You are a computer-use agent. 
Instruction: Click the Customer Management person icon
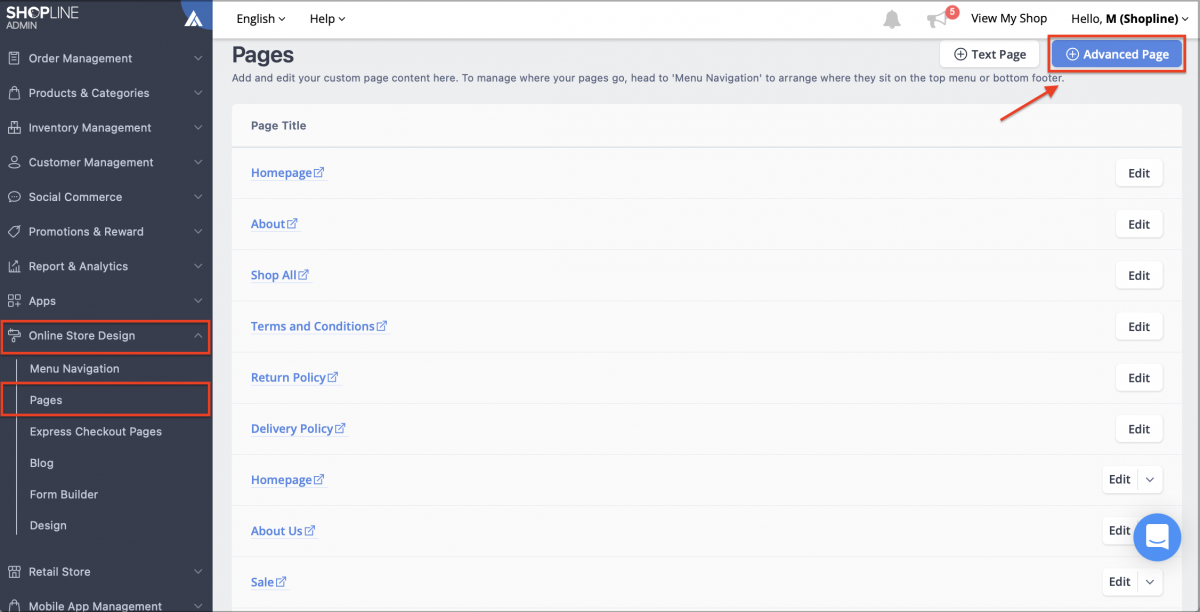tap(14, 162)
